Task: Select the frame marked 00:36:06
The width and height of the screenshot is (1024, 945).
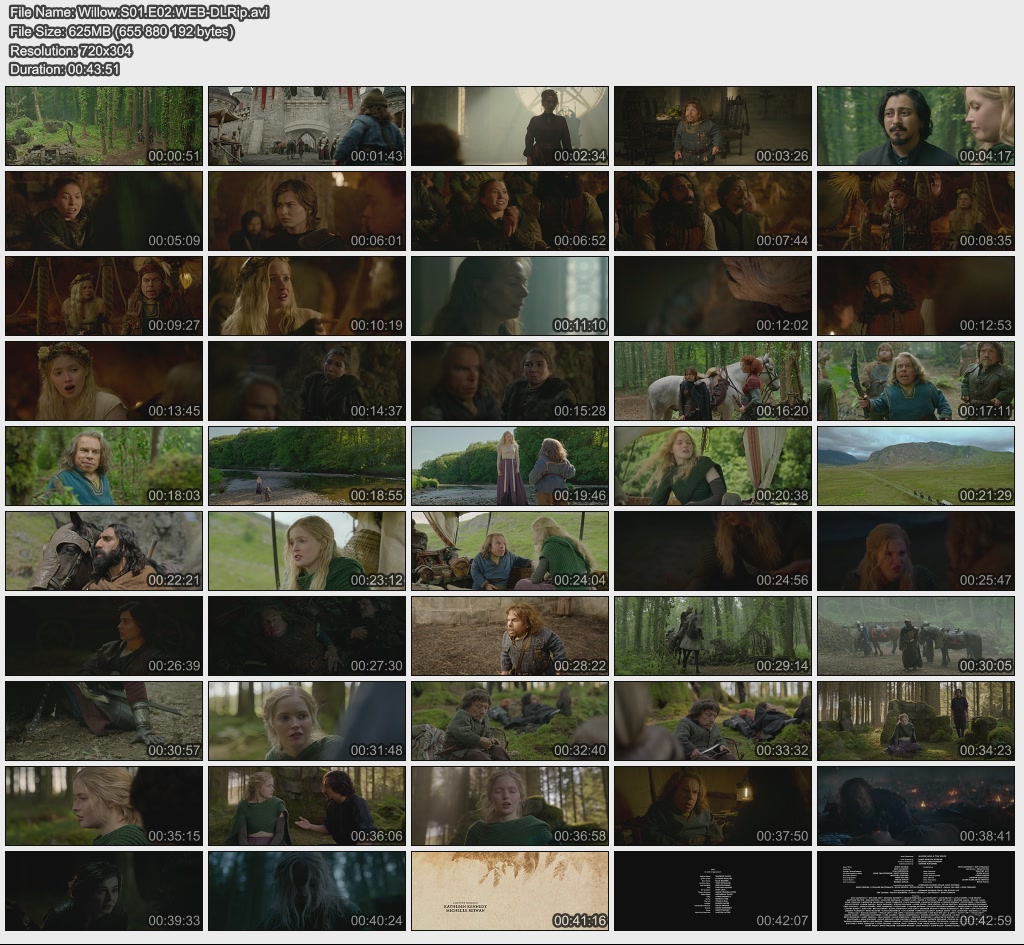Action: click(x=307, y=807)
